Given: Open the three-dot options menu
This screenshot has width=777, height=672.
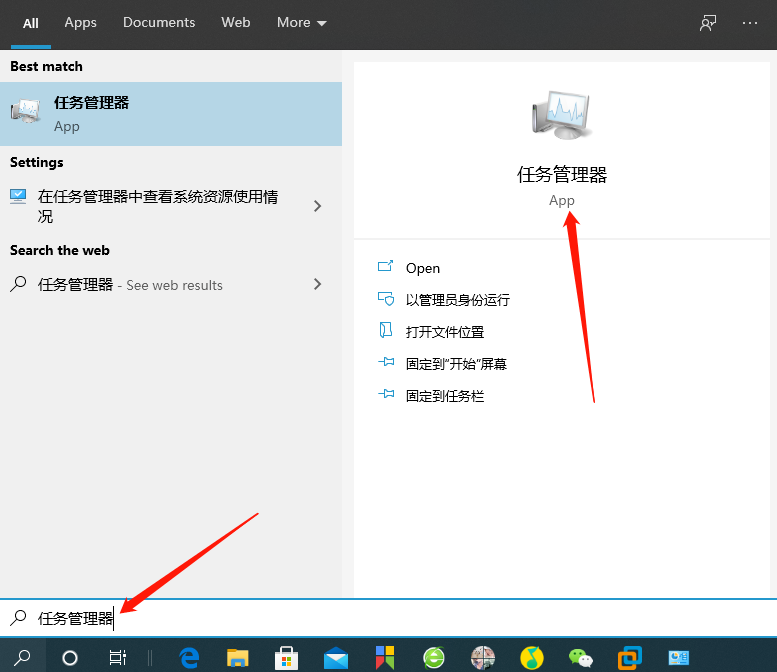Looking at the screenshot, I should point(750,23).
